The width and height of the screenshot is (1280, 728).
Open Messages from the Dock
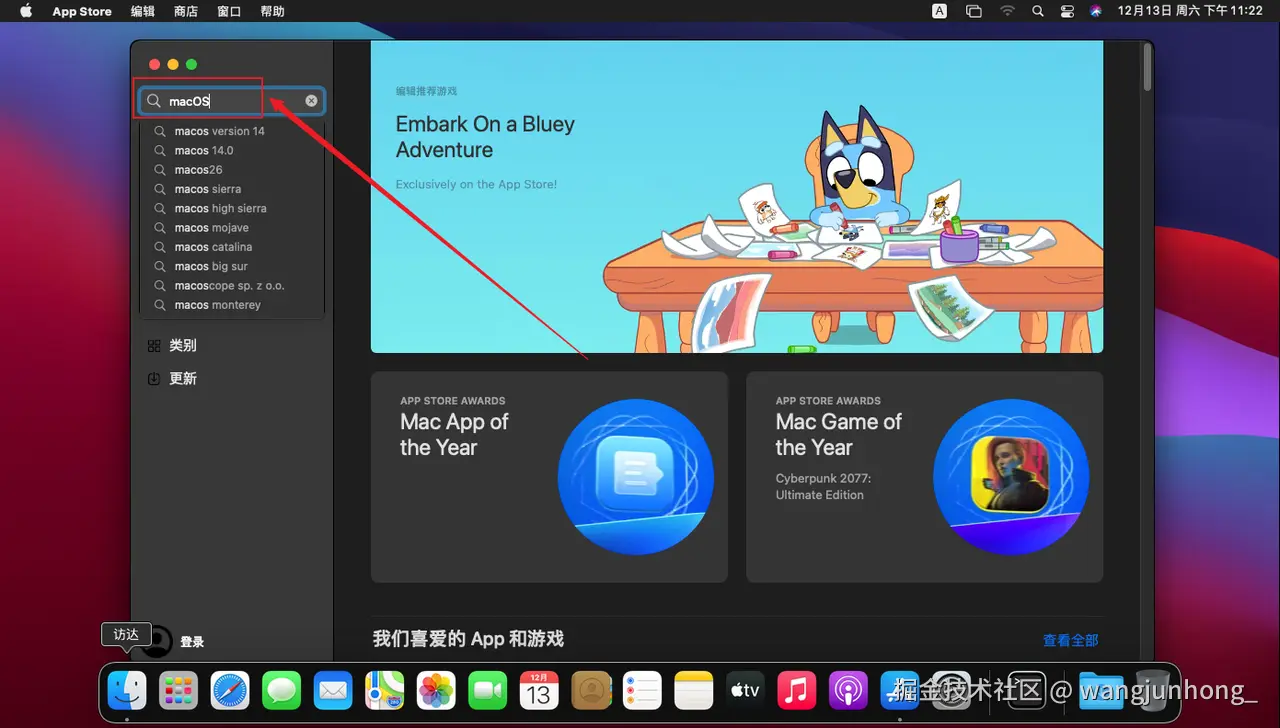click(282, 690)
